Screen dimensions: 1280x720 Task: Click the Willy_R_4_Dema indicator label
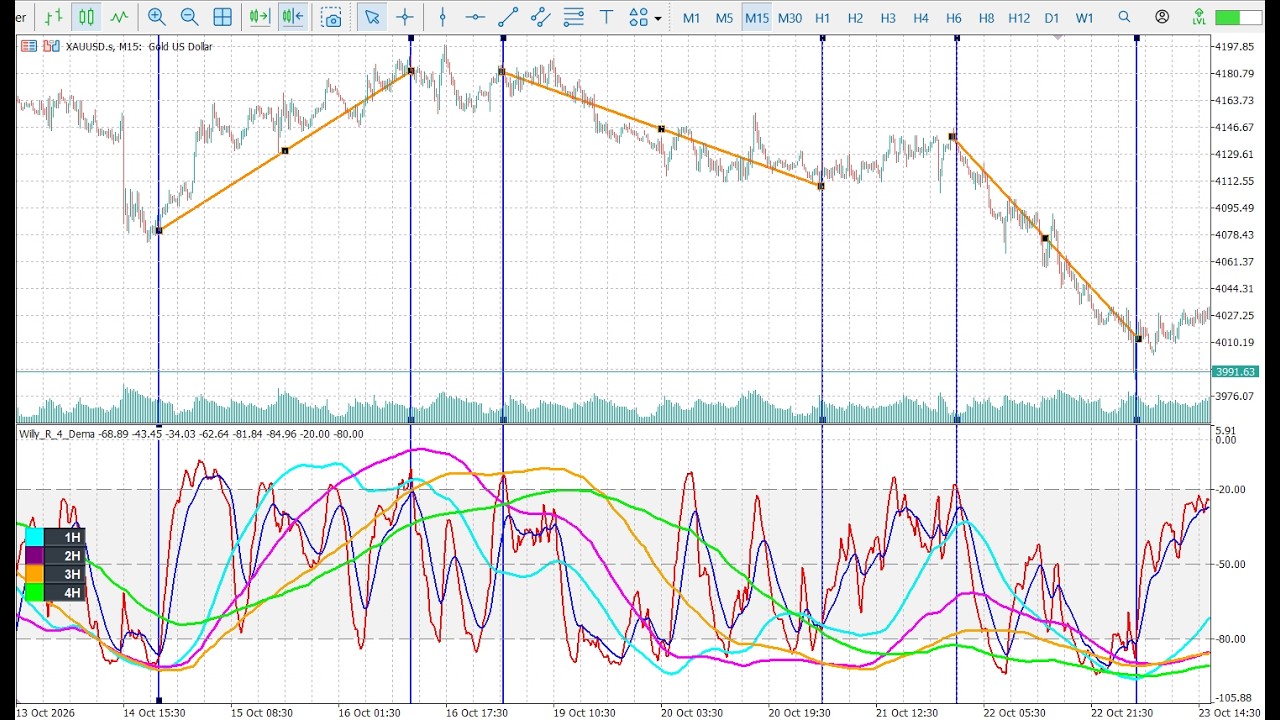(x=56, y=434)
